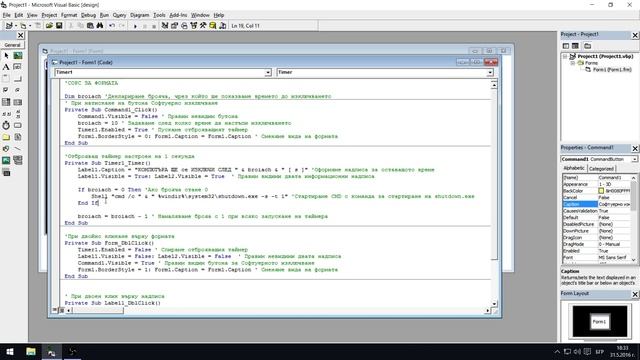Select the OptionButton control in the toolbox

[18, 90]
